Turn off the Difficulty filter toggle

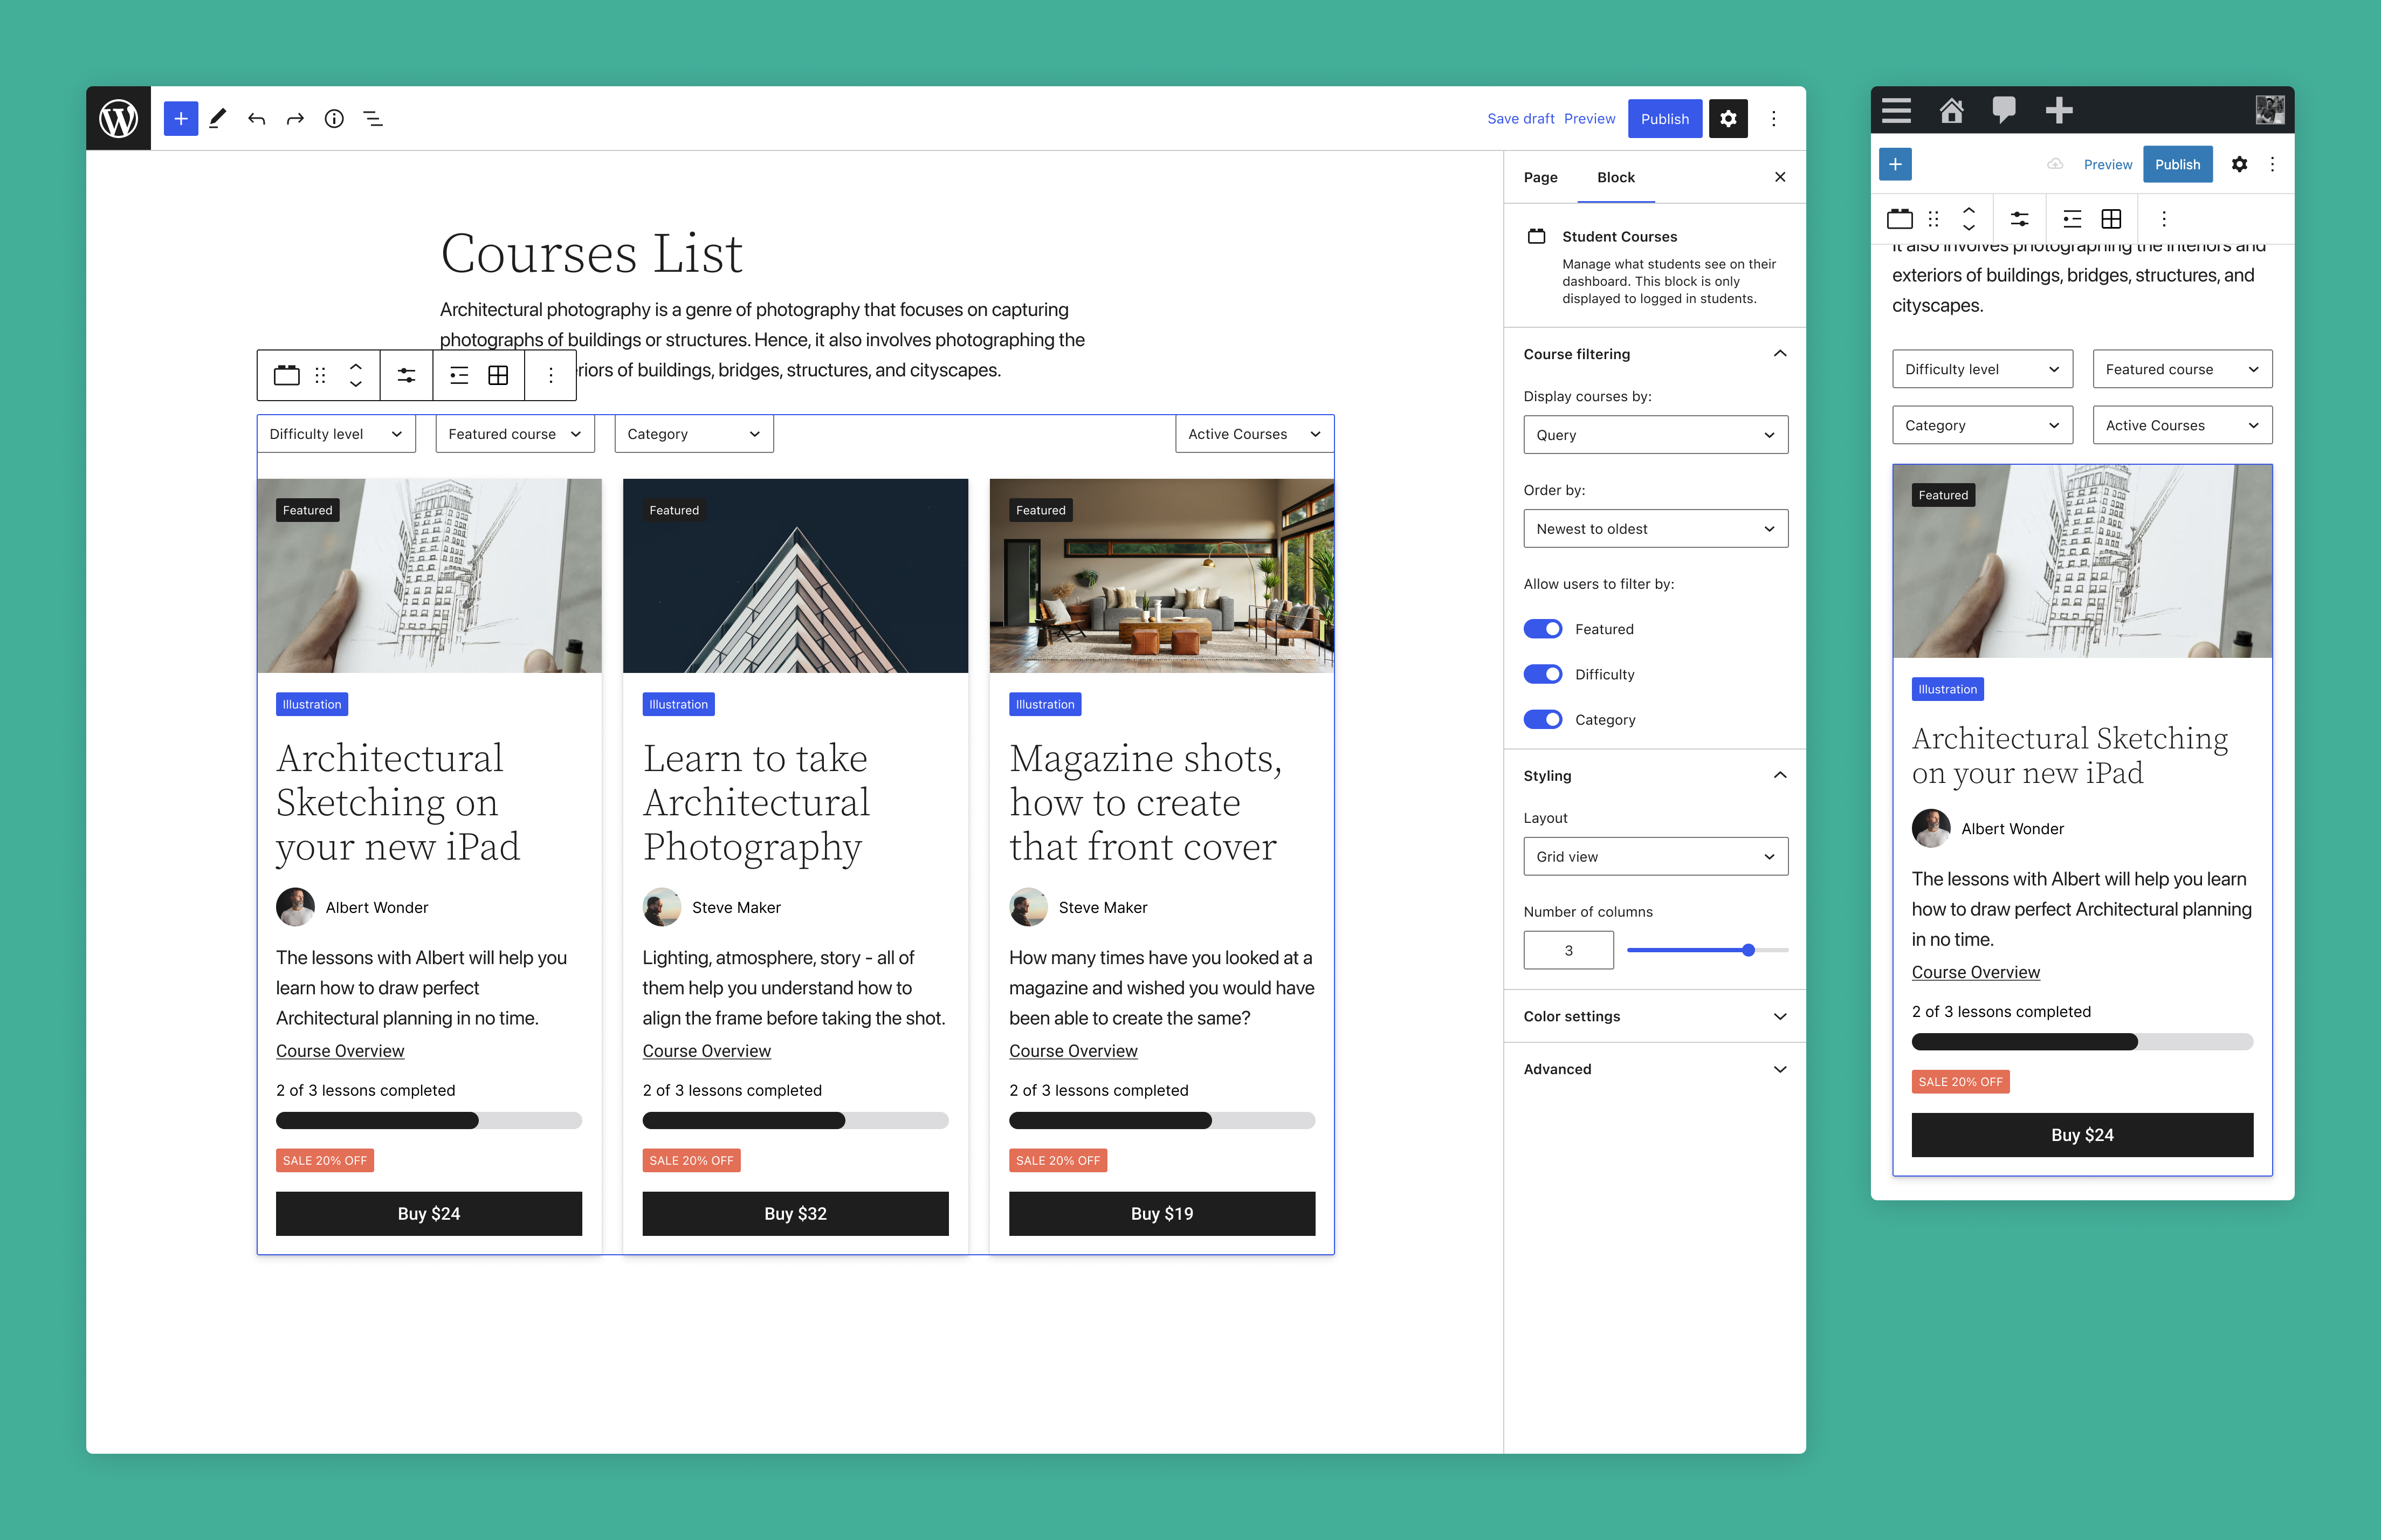[1542, 674]
